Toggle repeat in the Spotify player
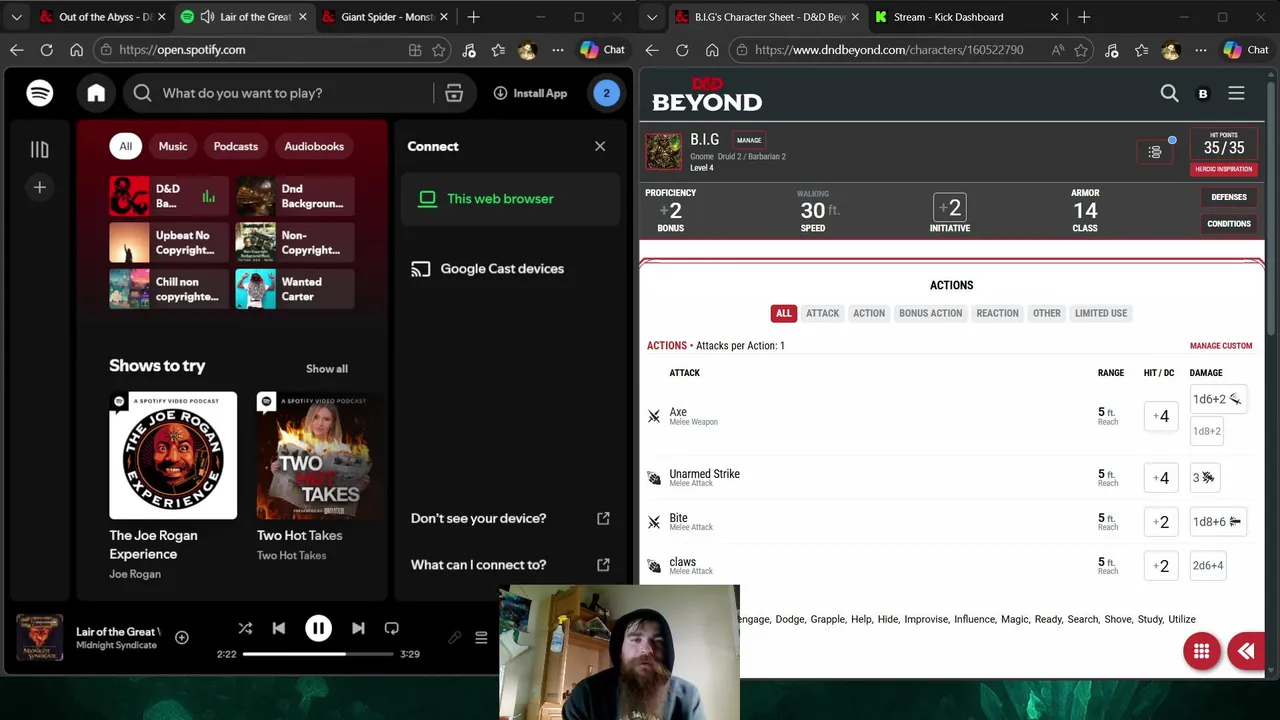 [392, 628]
